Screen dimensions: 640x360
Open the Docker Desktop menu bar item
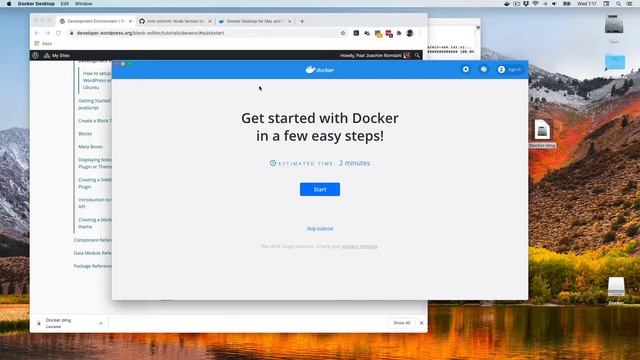[36, 4]
